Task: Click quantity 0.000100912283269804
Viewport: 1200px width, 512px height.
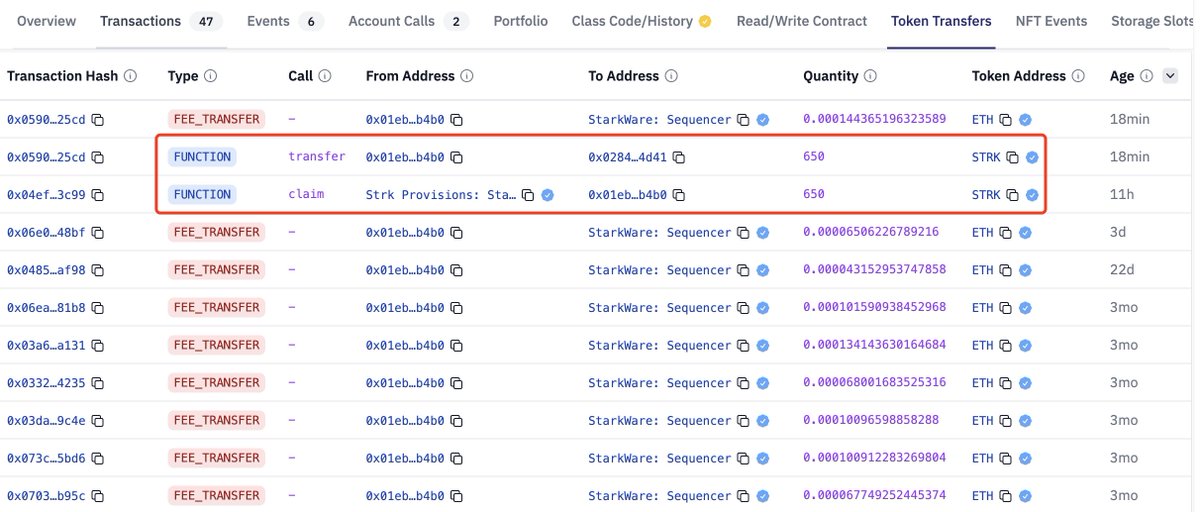Action: pos(875,459)
